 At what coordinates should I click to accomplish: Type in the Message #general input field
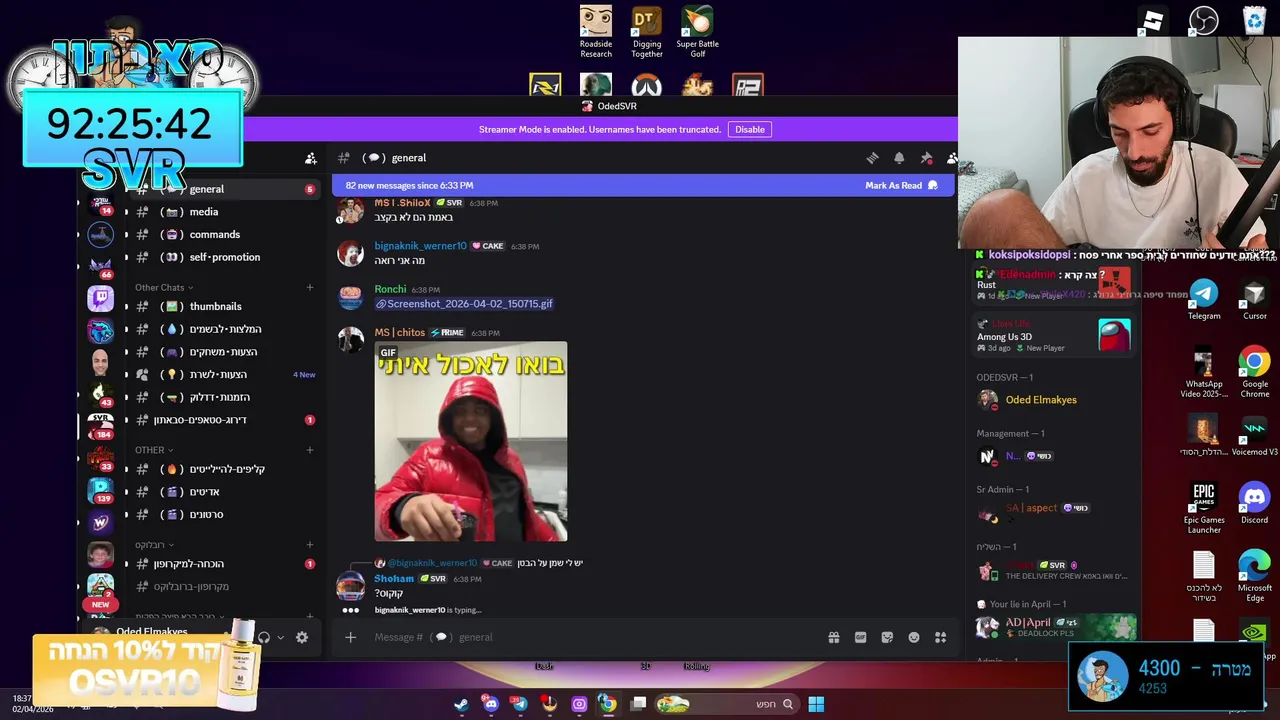595,637
